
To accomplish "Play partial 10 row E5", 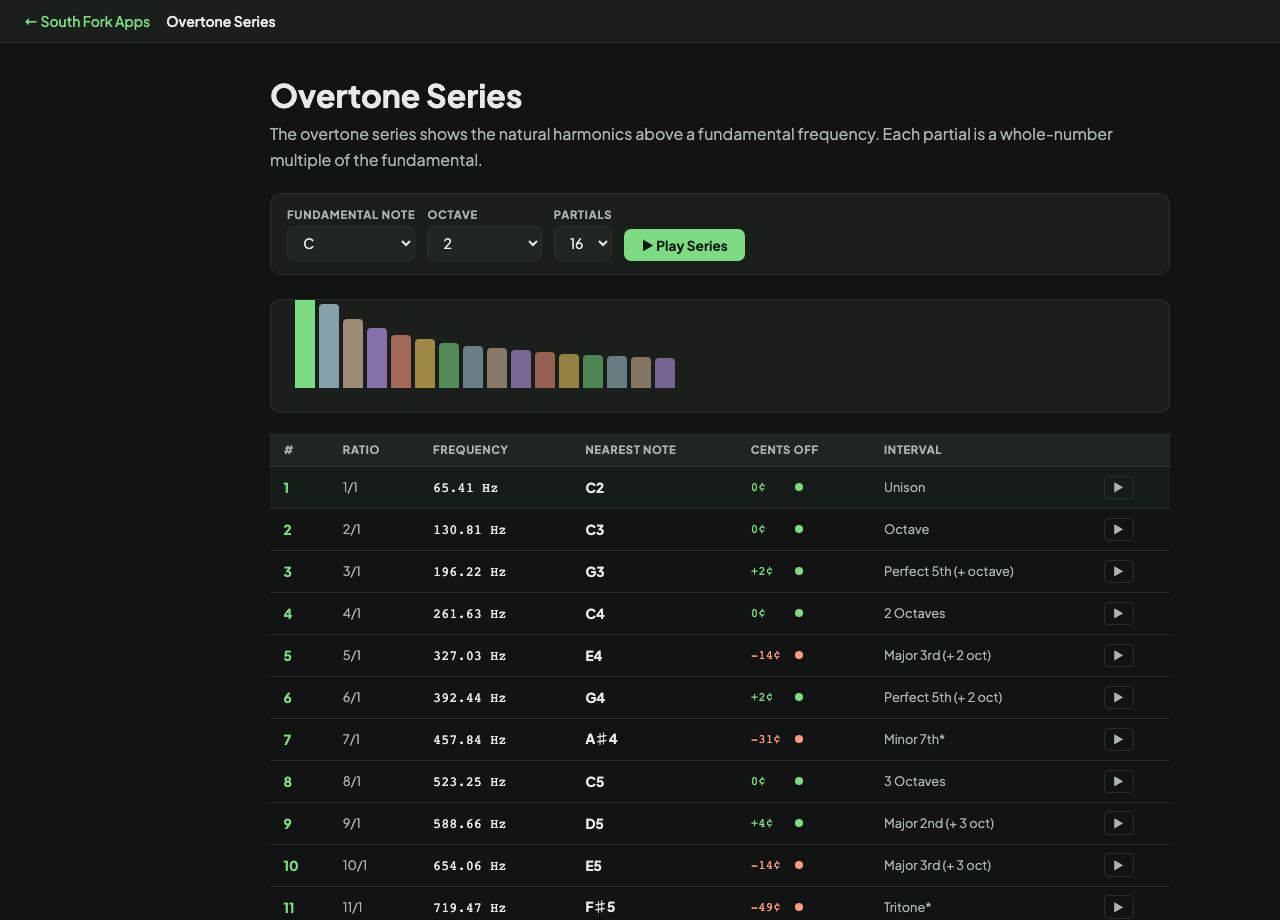I will 1118,865.
